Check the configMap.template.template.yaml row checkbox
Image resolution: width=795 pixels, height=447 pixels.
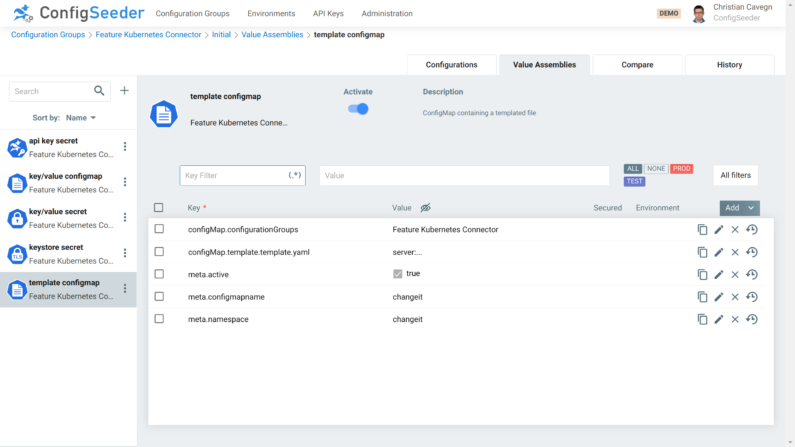tap(159, 251)
